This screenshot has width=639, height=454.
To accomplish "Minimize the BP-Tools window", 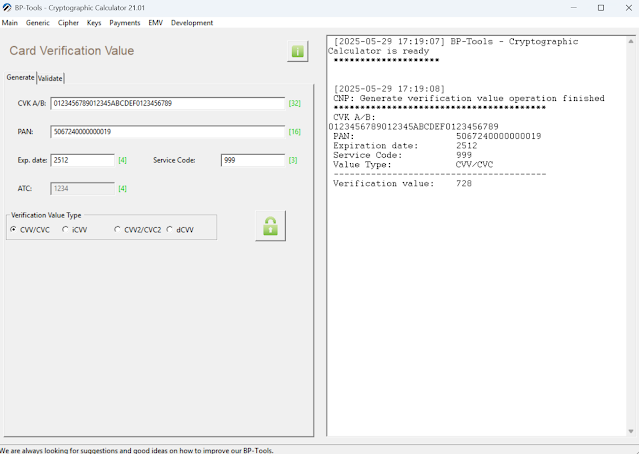I will [574, 8].
